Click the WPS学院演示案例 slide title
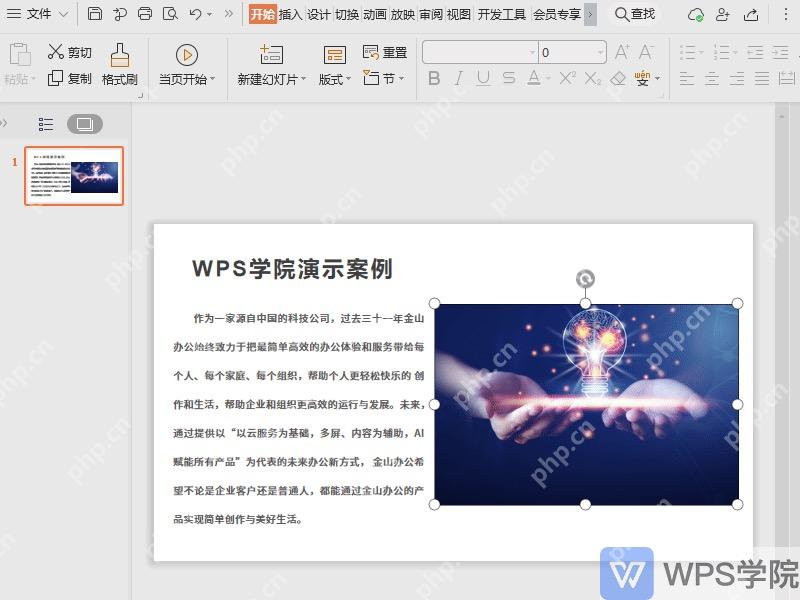 (x=292, y=269)
